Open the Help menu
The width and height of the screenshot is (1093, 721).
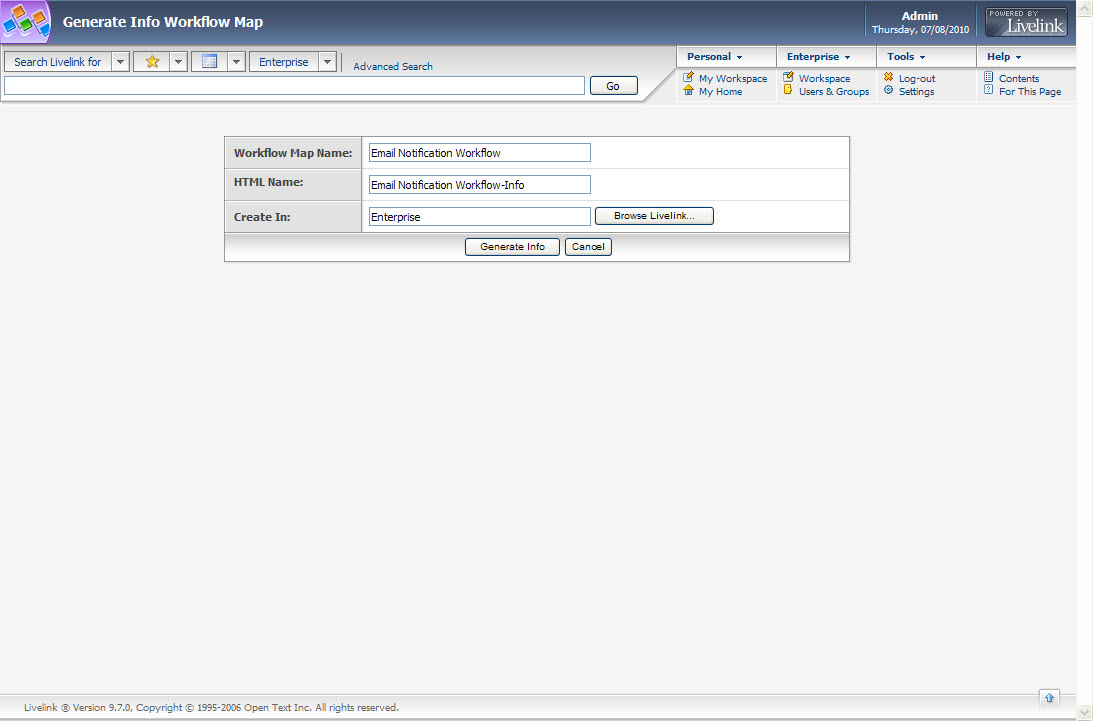point(1004,57)
